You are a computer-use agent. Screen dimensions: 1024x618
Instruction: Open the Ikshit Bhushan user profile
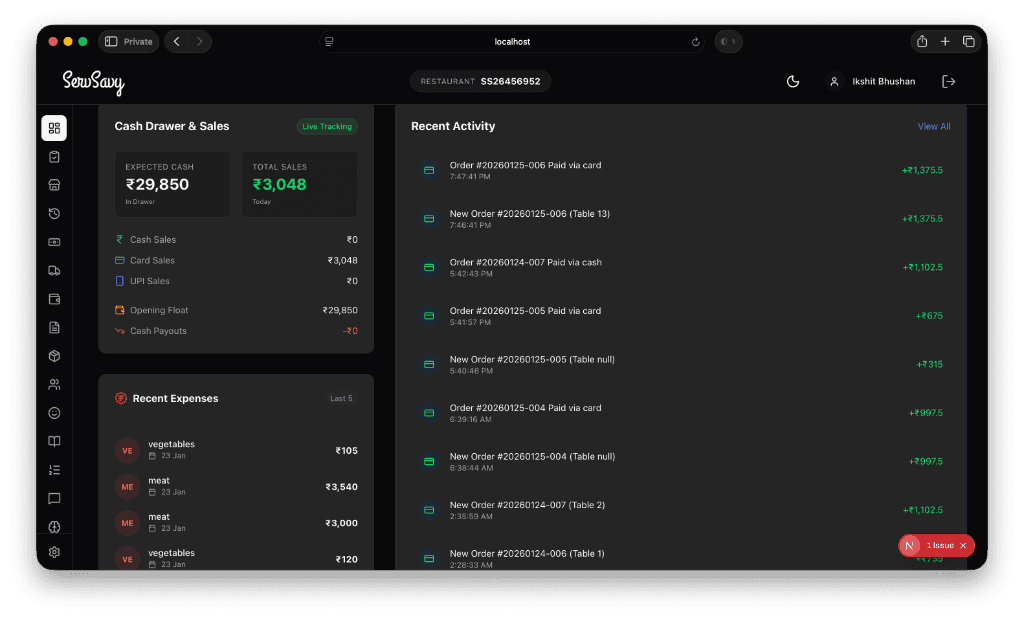[871, 82]
